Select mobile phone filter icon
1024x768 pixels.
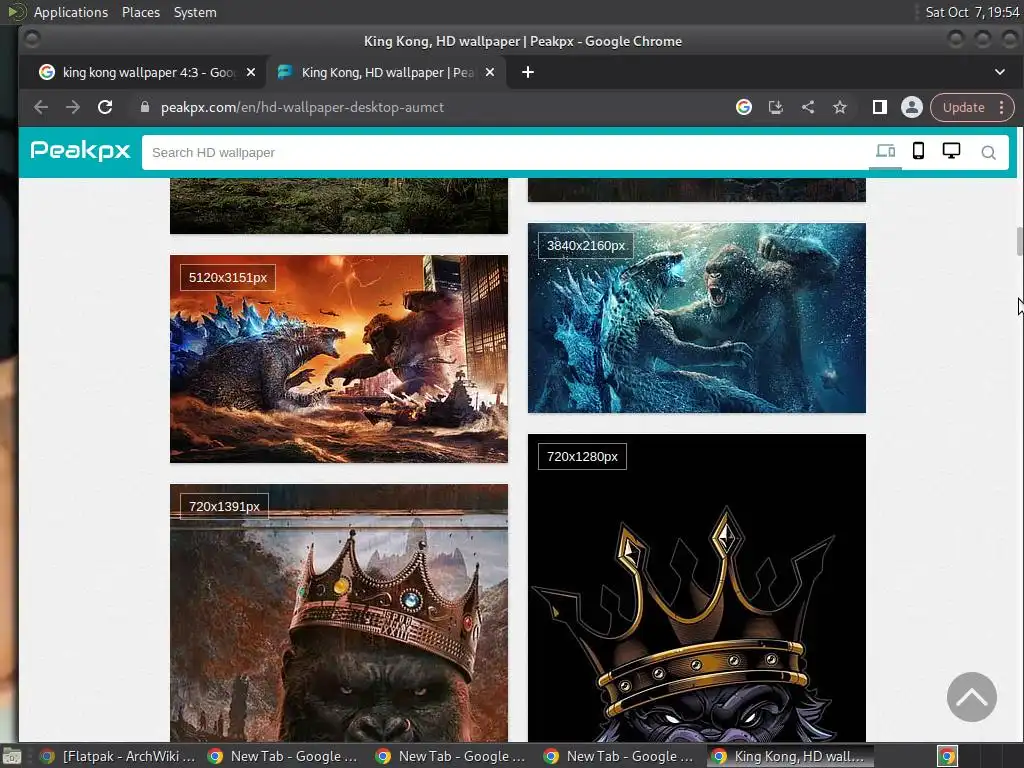[x=918, y=151]
